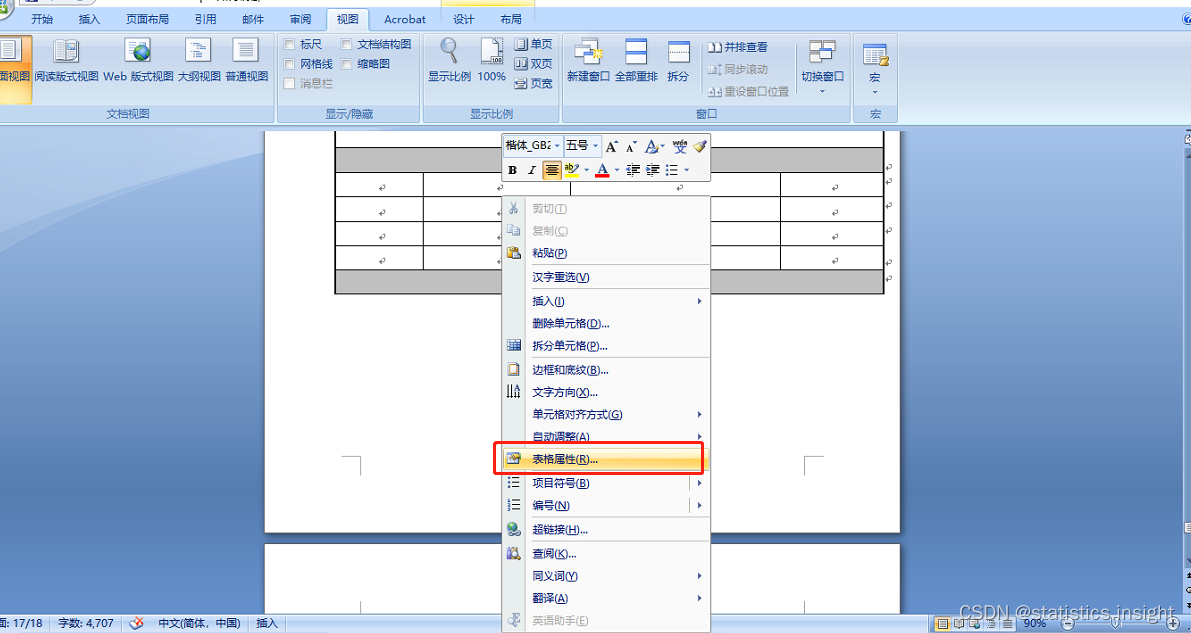
Task: Open the 楷体_GB2 font name dropdown
Action: point(557,146)
